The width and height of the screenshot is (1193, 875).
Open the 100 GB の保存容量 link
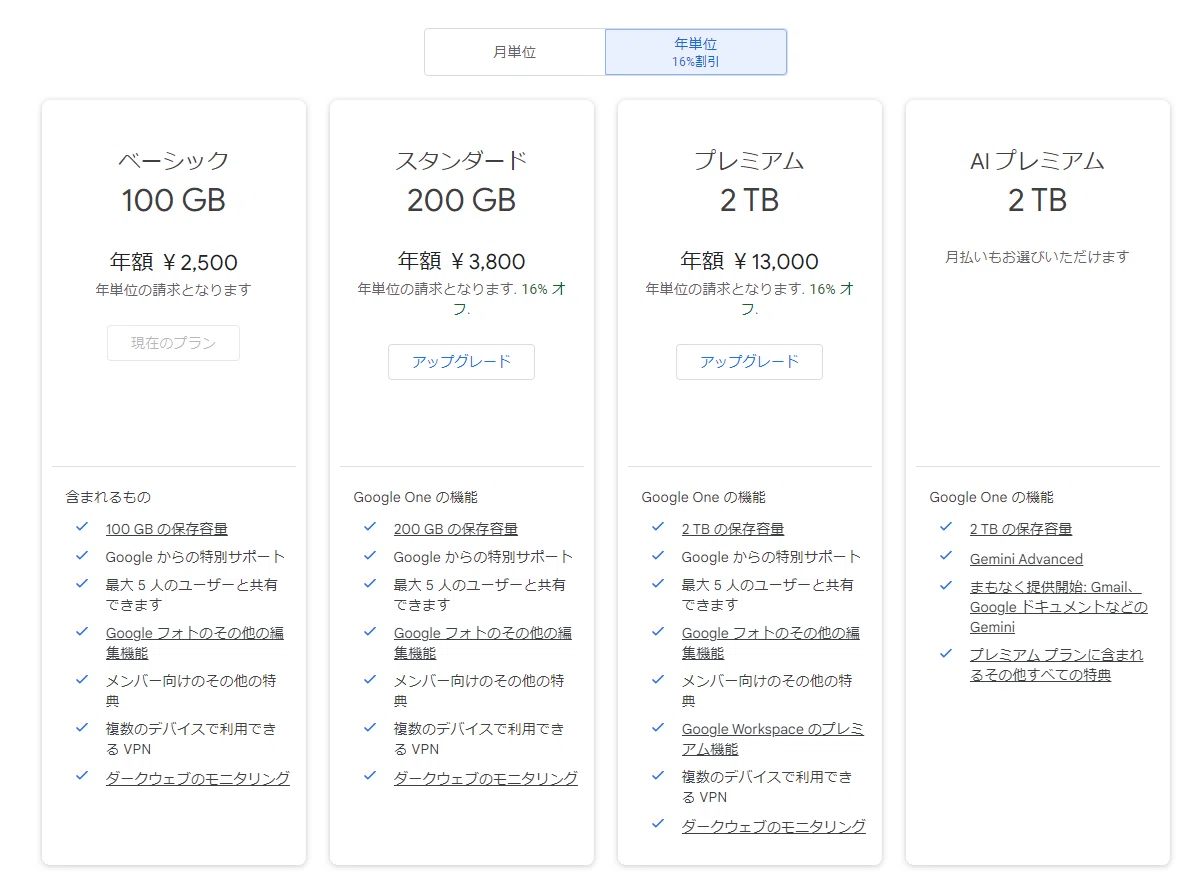[x=167, y=529]
